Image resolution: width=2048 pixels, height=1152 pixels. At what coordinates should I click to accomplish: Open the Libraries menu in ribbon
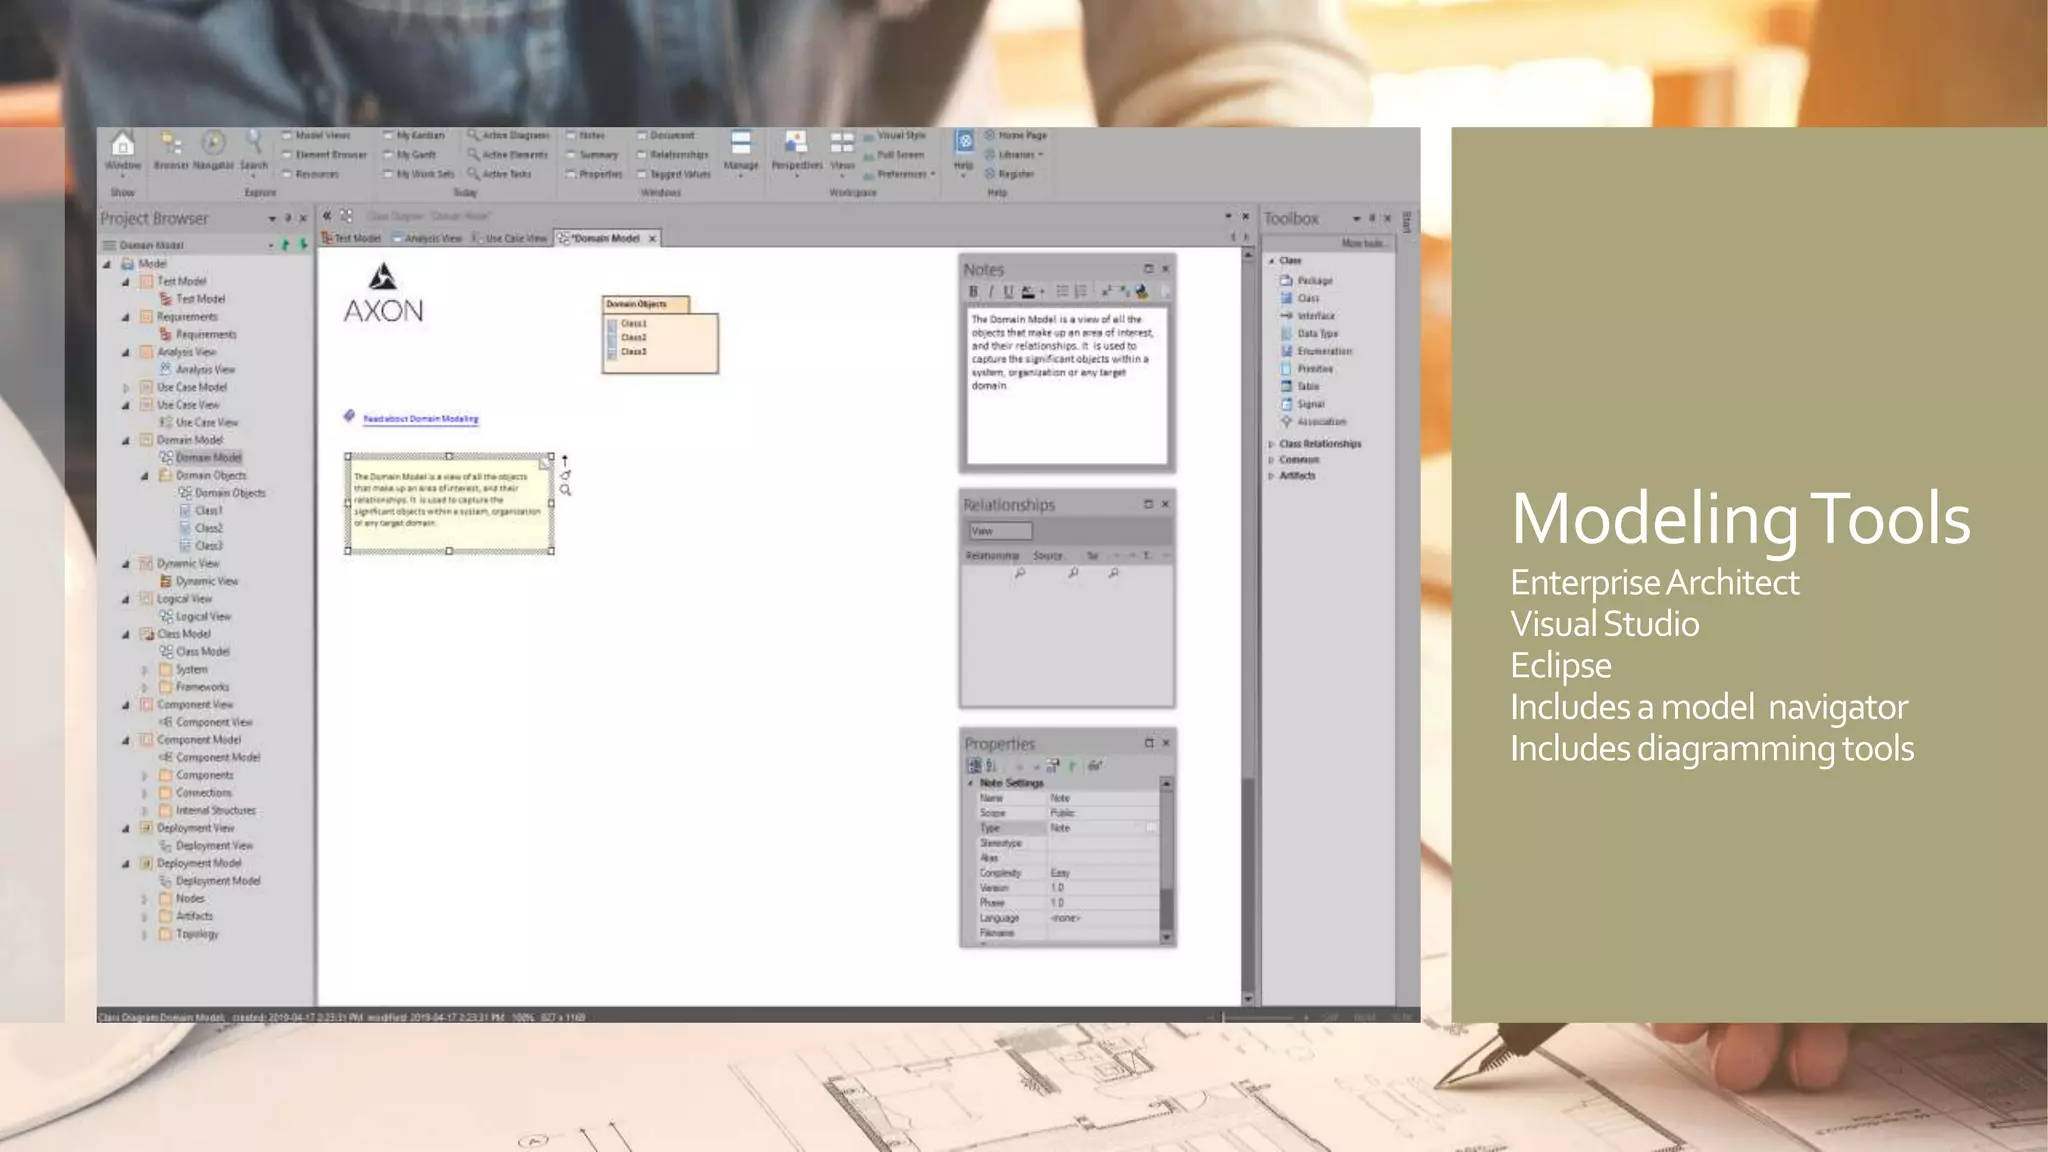tap(1014, 155)
